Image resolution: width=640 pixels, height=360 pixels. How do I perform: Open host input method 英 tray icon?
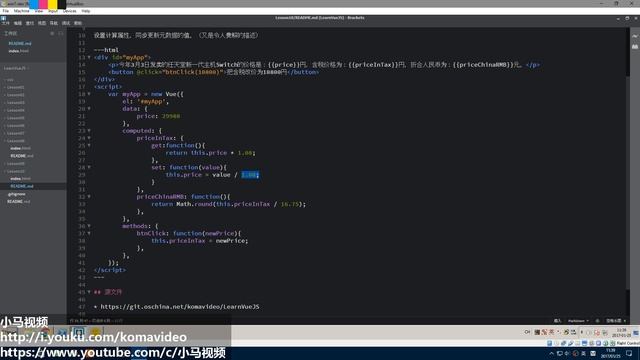pyautogui.click(x=584, y=353)
